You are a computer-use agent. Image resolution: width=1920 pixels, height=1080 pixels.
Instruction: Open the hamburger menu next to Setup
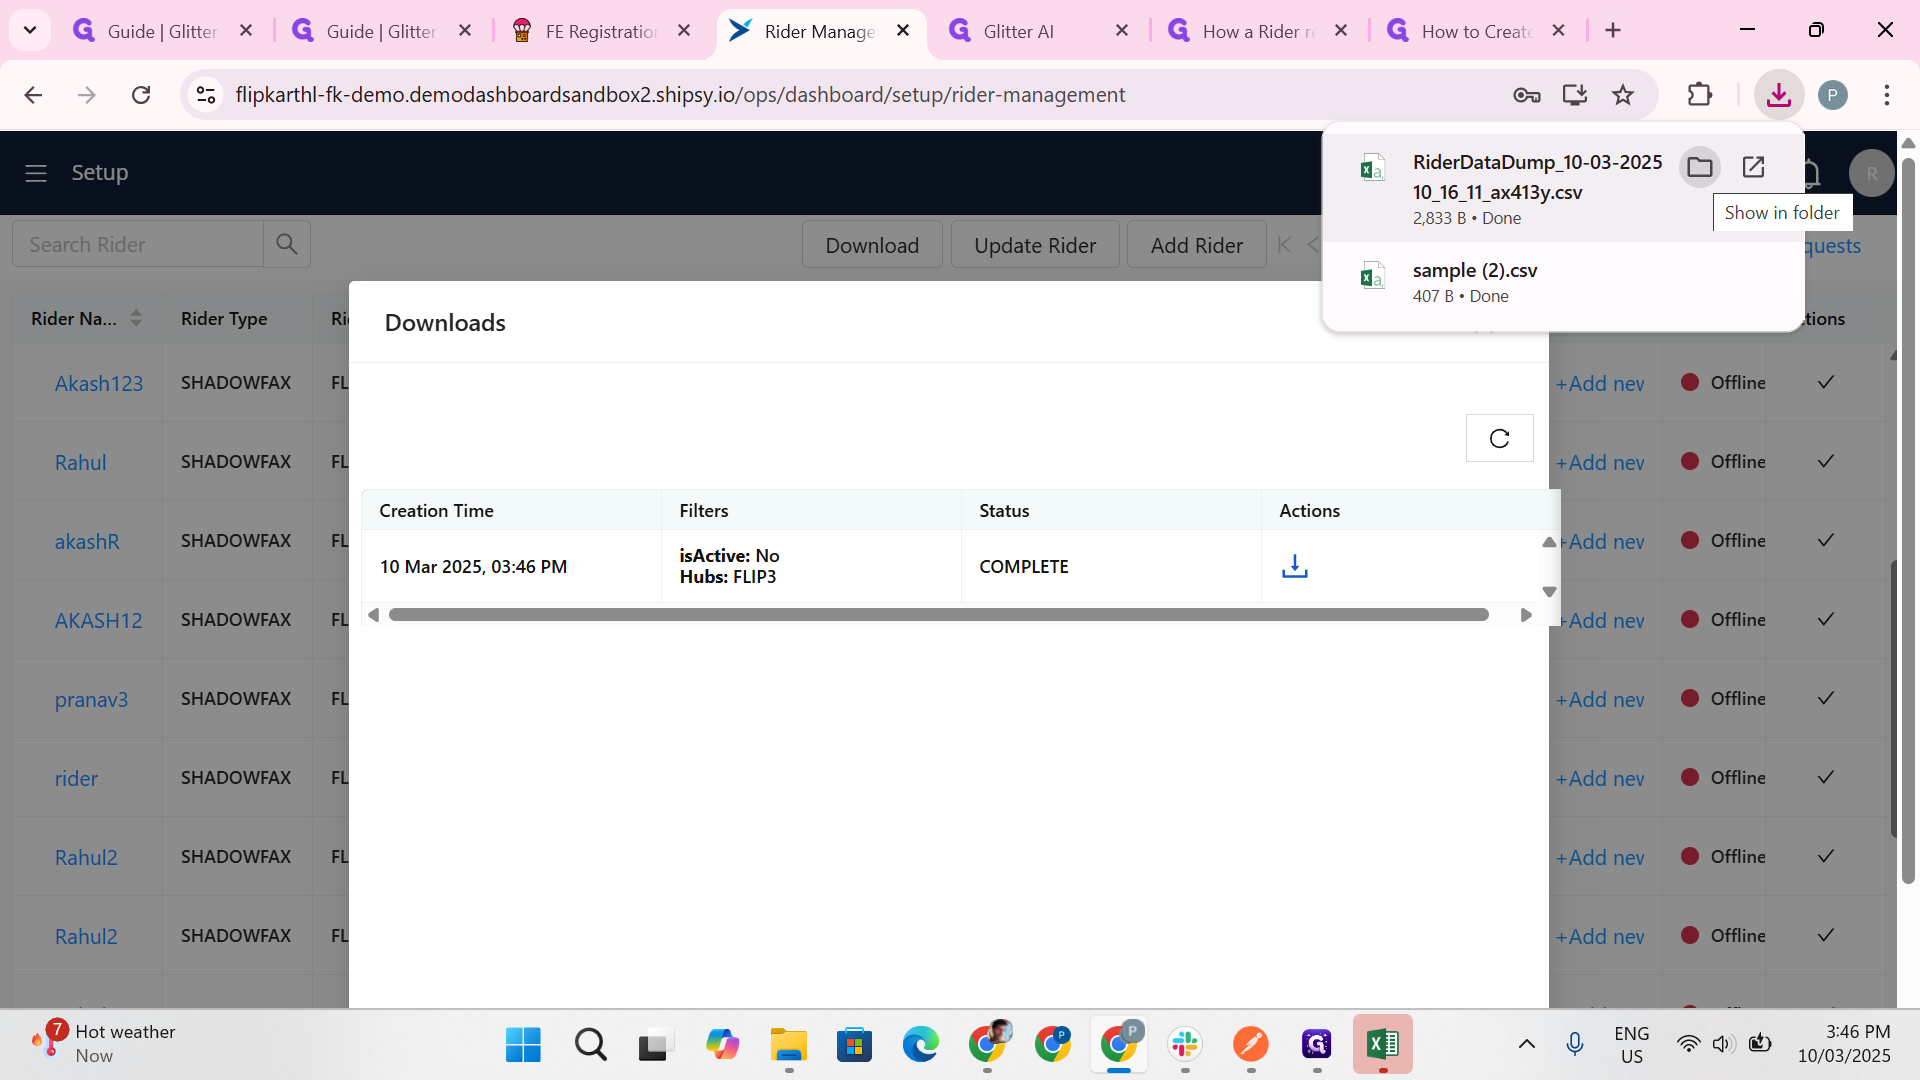[36, 173]
